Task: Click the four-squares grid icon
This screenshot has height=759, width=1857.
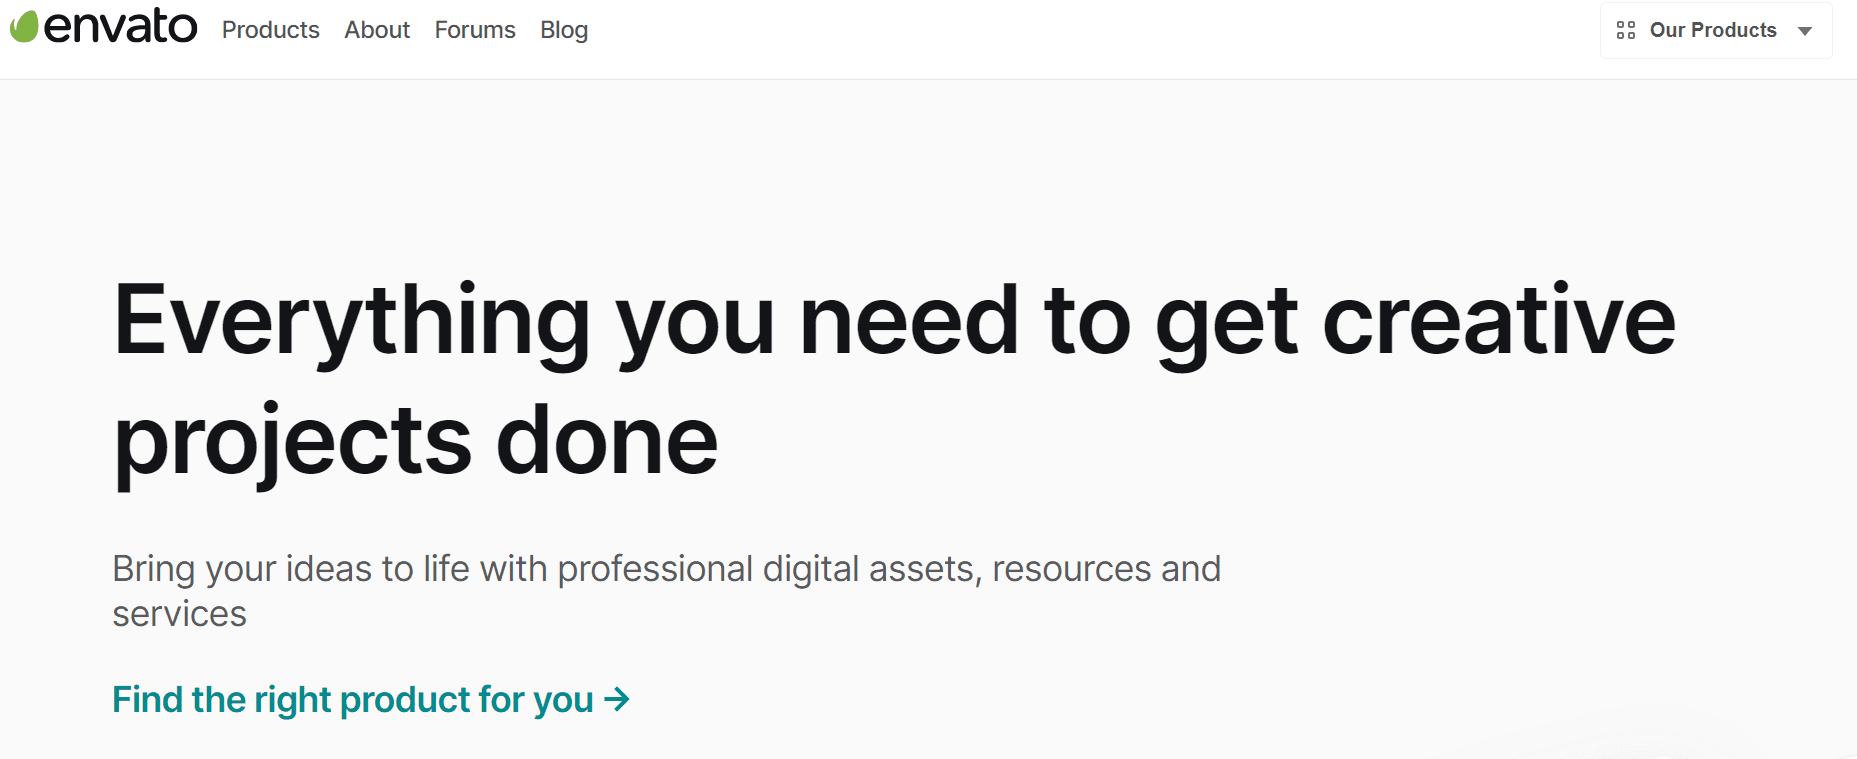Action: (x=1626, y=31)
